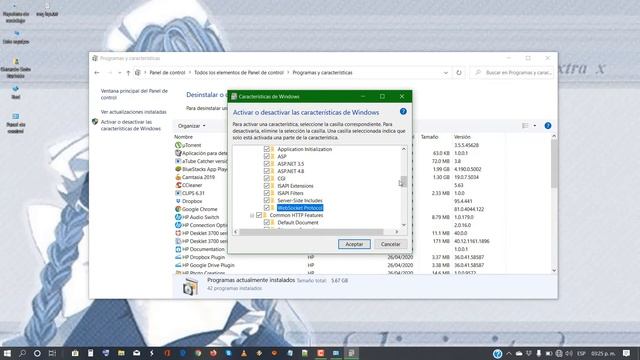Click the Dropbox program icon
The image size is (640, 360).
click(178, 201)
